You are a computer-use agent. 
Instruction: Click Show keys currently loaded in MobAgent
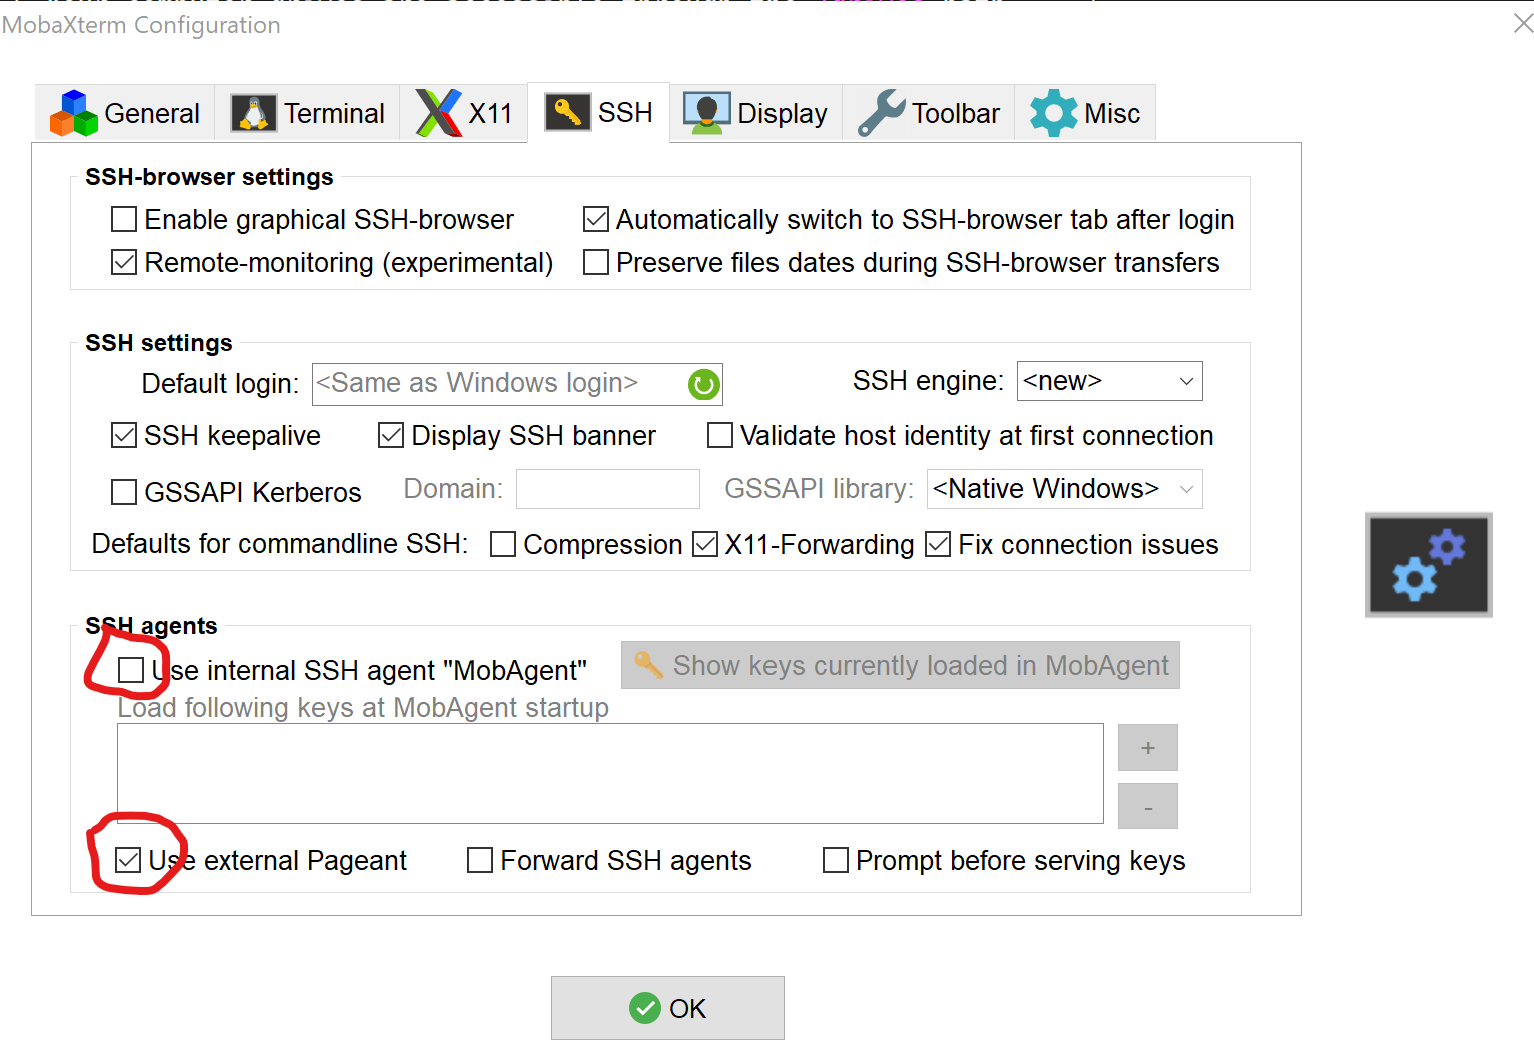[900, 665]
